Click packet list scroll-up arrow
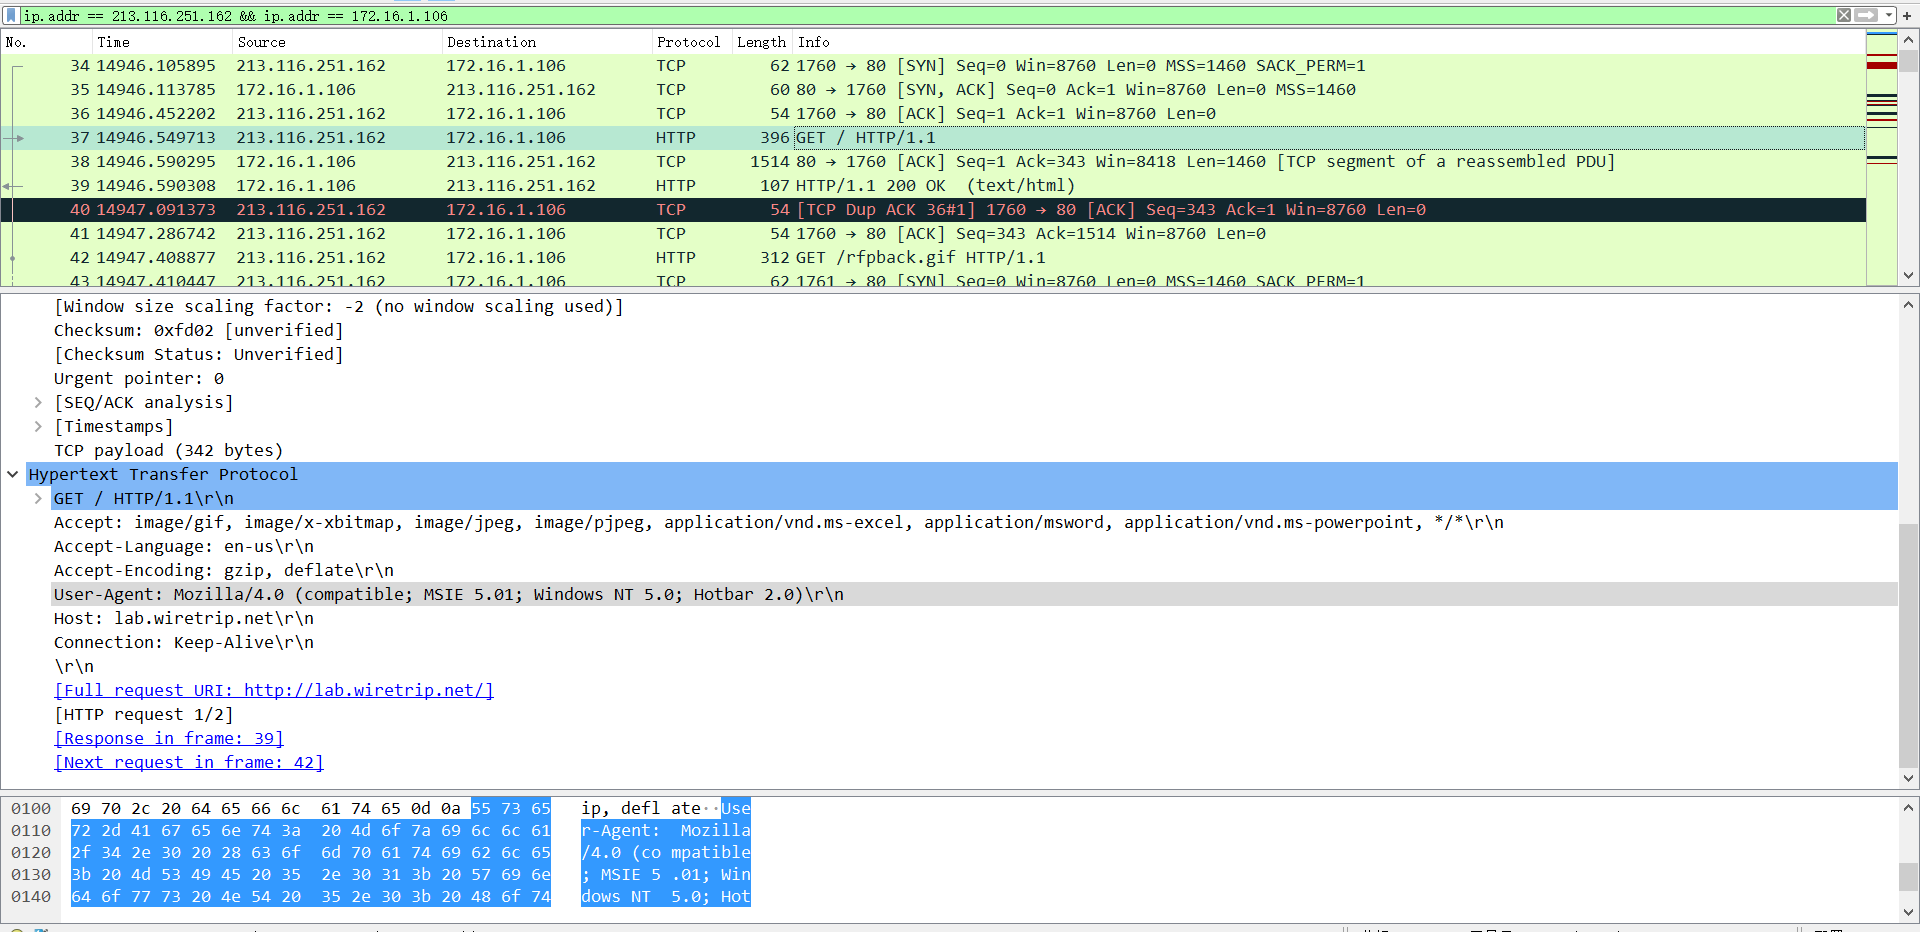The image size is (1920, 932). tap(1908, 41)
